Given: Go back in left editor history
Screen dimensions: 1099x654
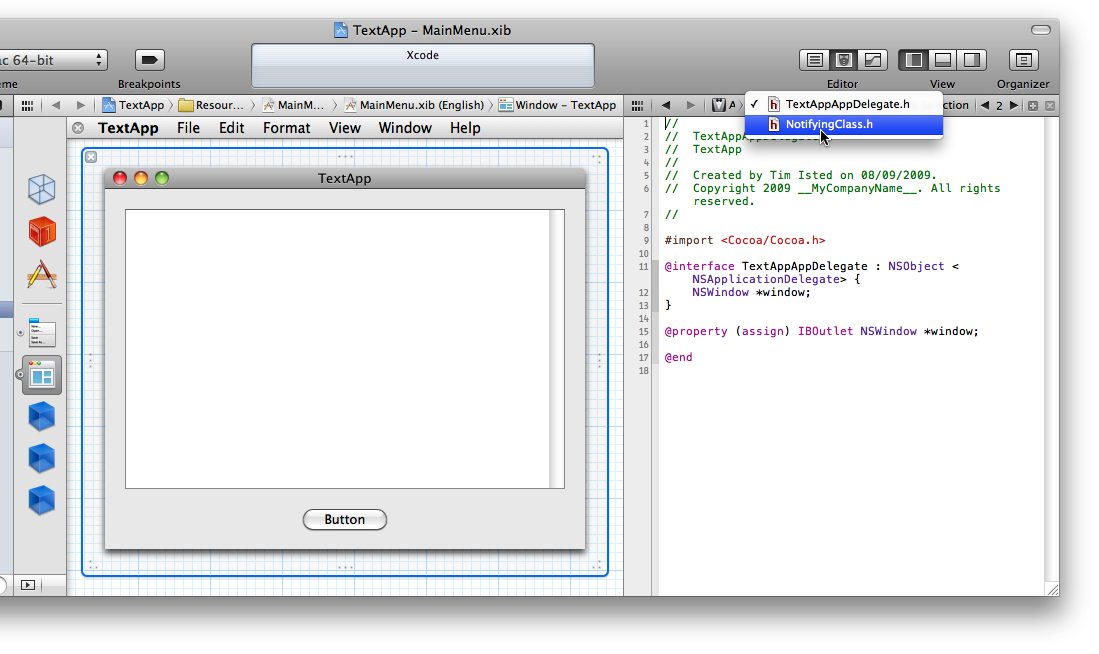Looking at the screenshot, I should click(x=55, y=105).
